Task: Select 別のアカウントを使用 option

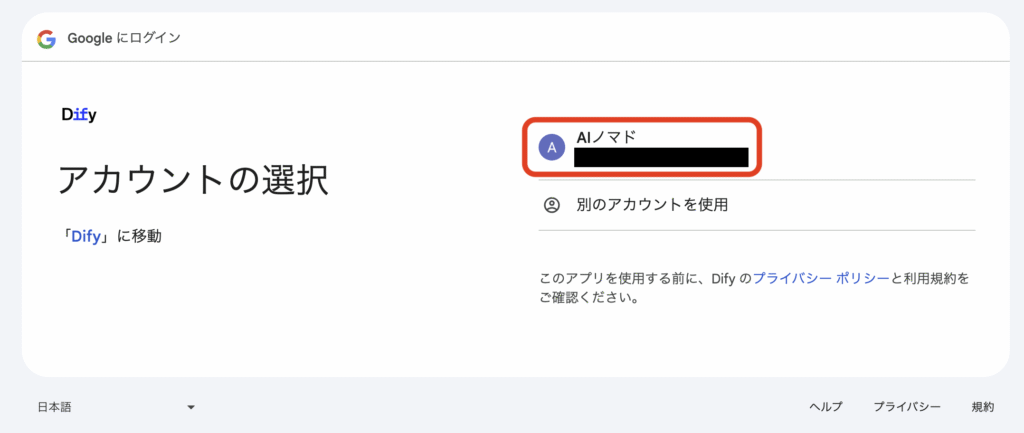Action: pos(652,205)
